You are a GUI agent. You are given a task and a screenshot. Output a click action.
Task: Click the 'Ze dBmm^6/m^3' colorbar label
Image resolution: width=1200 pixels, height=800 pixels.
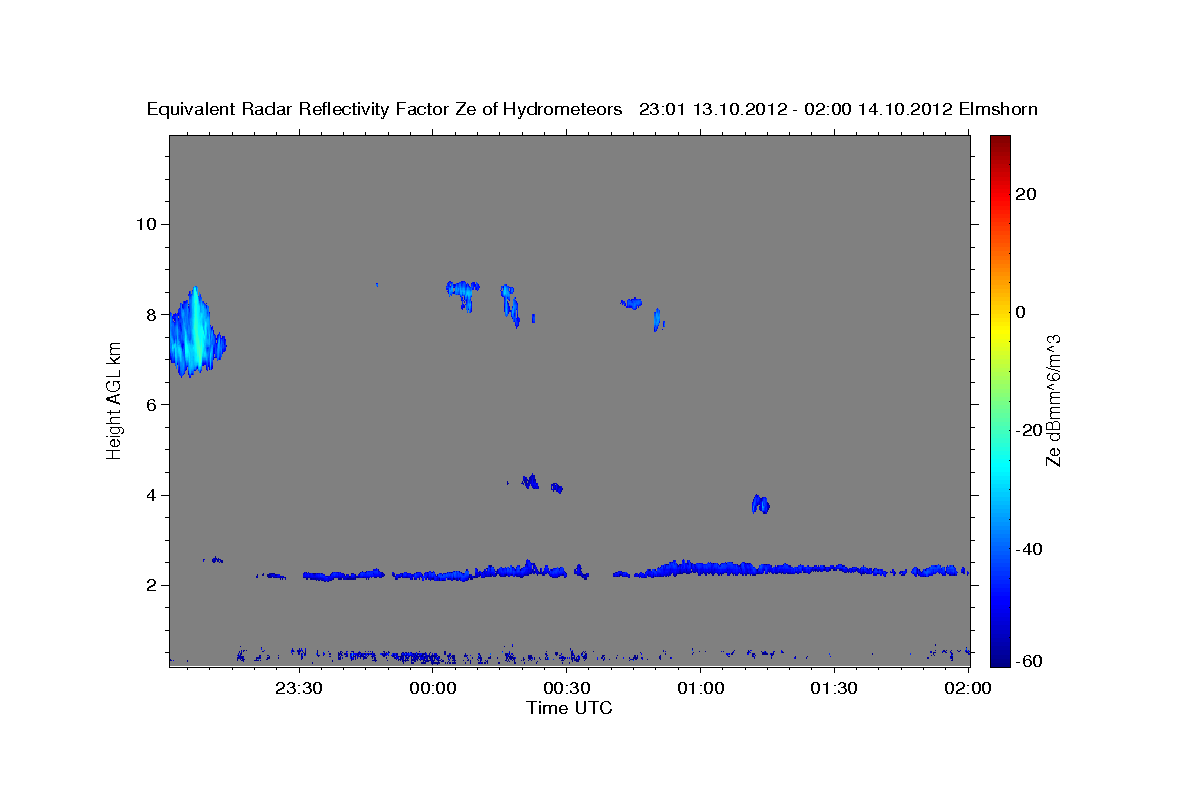tap(1052, 401)
